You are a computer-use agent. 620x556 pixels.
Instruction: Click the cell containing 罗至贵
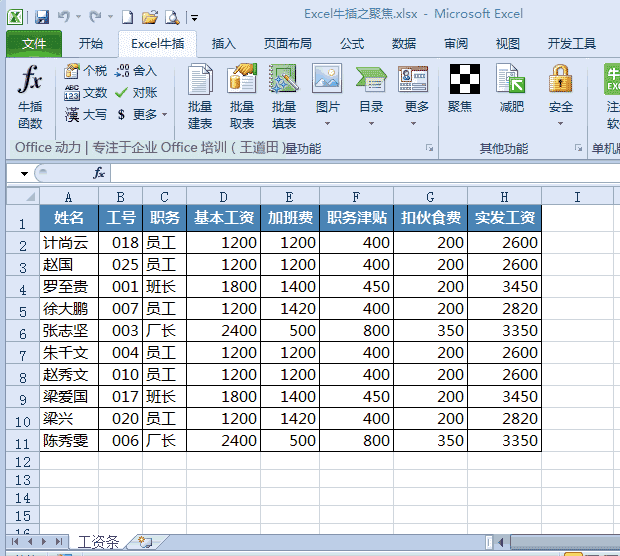[69, 287]
